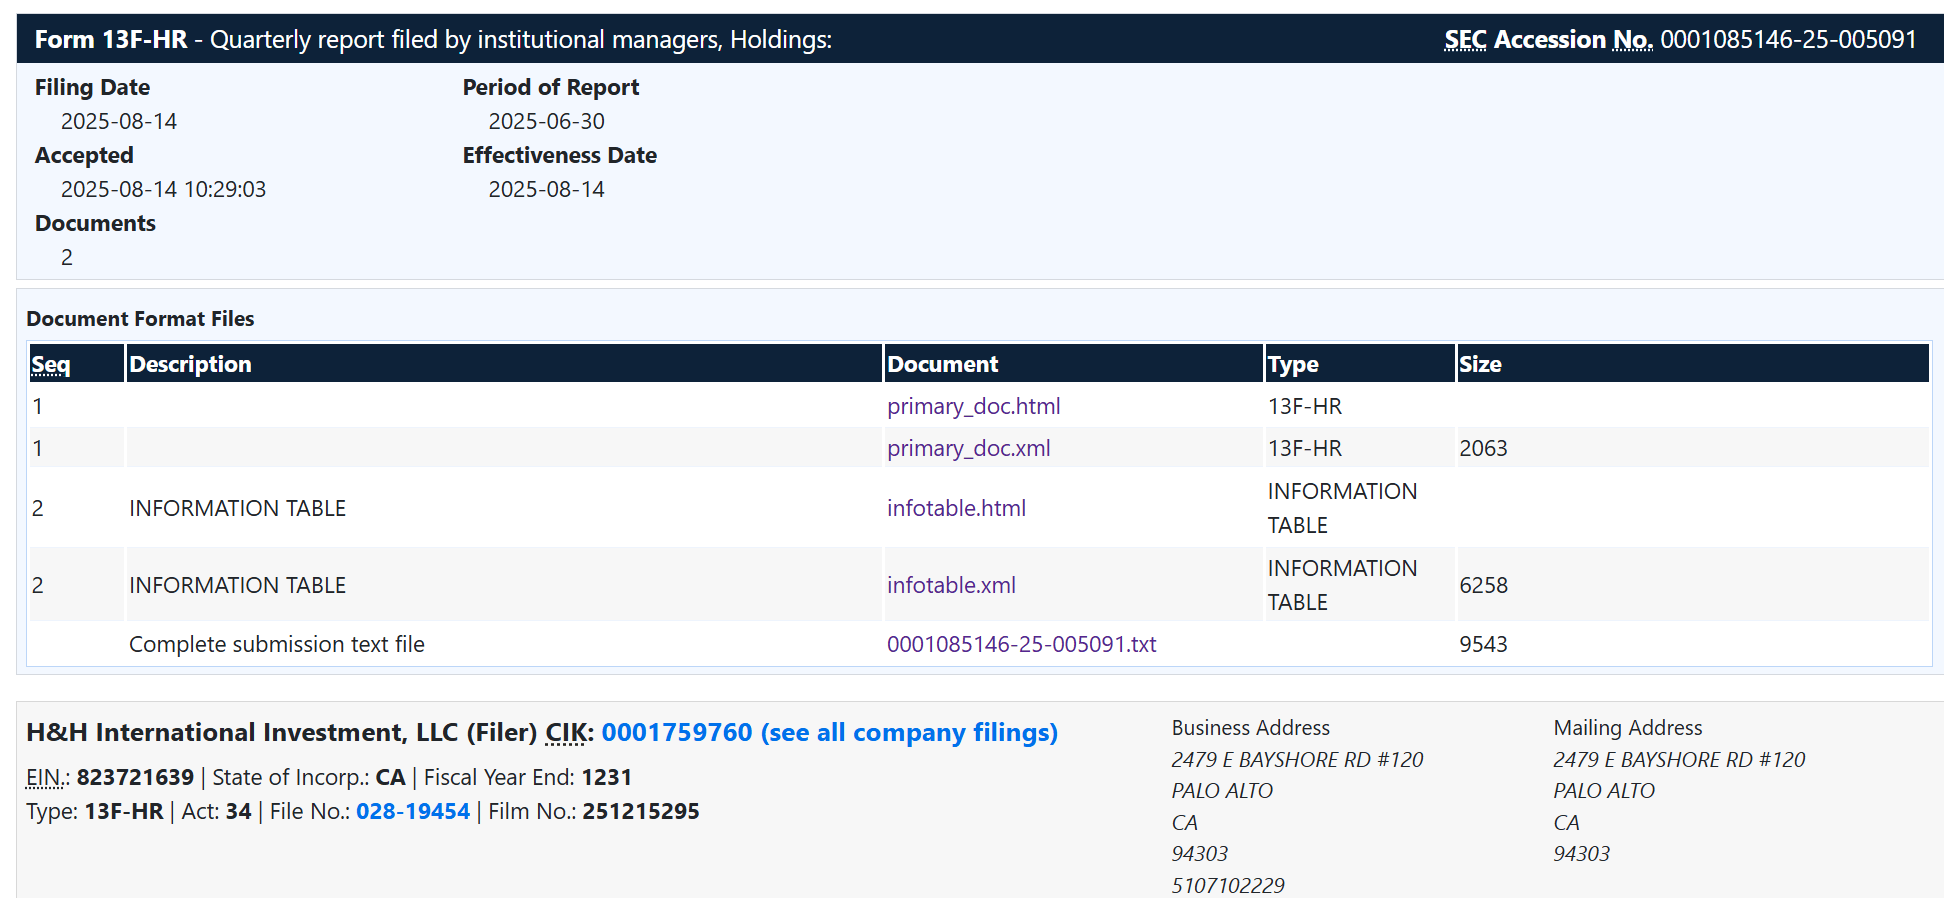Viewport: 1944px width, 898px height.
Task: Click the Film No. value 251215295
Action: pos(640,811)
